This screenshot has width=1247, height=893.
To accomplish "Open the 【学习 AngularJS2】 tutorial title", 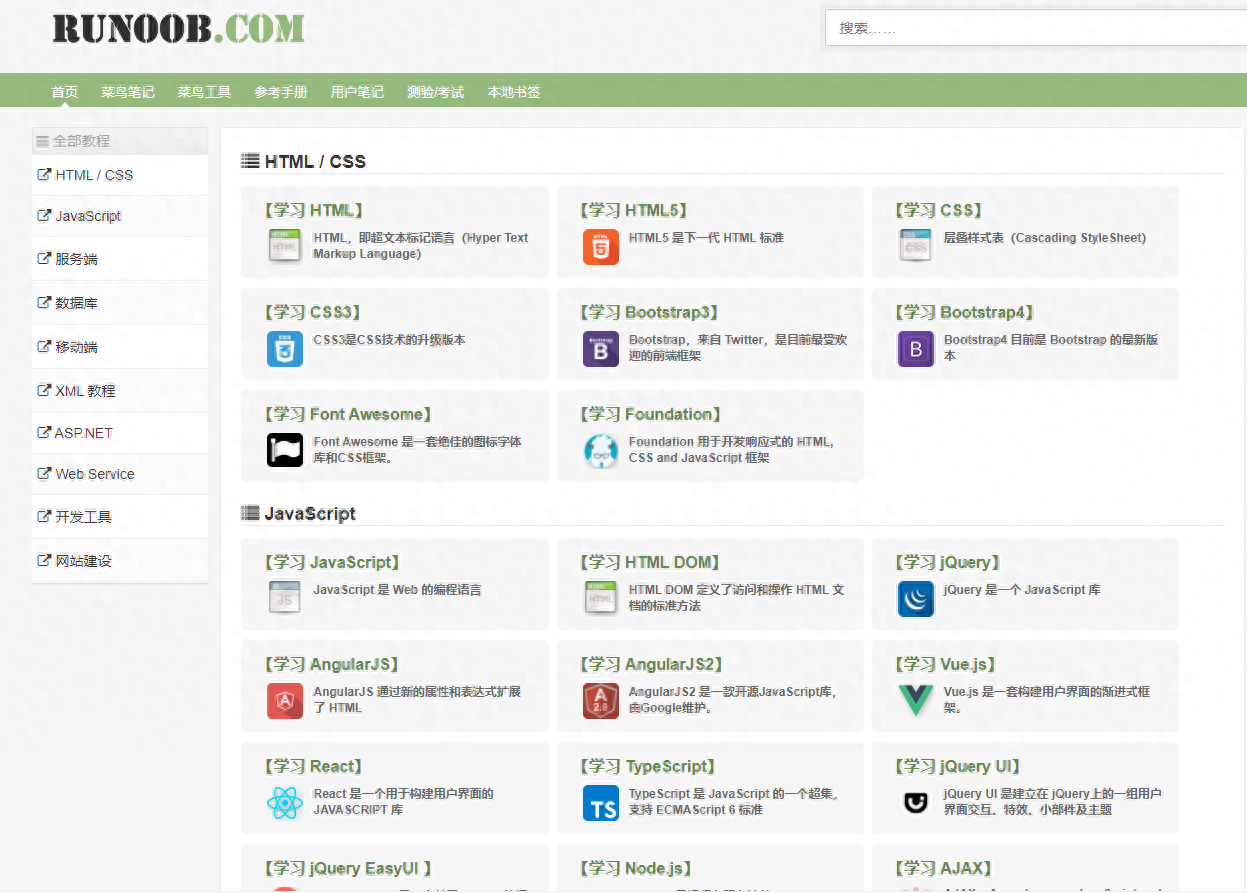I will (x=651, y=664).
